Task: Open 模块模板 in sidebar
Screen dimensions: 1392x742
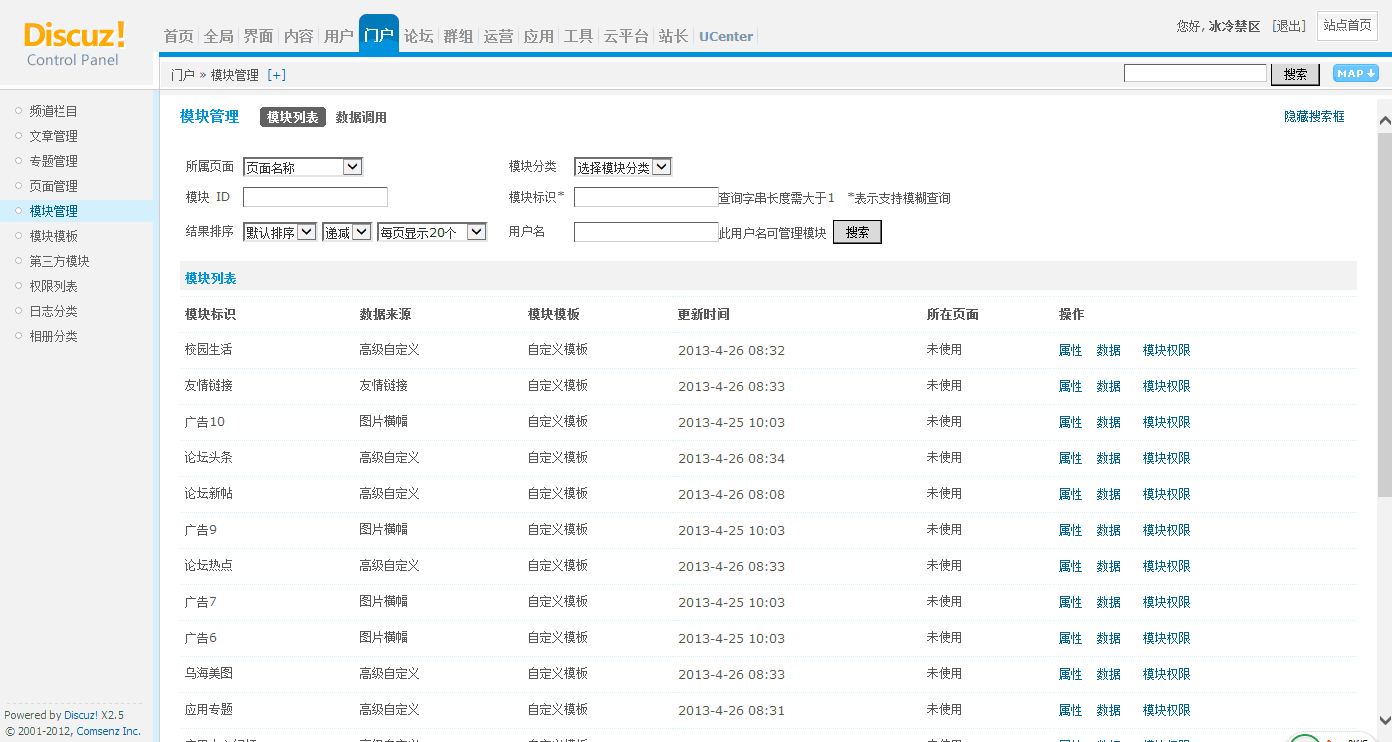Action: [x=53, y=236]
